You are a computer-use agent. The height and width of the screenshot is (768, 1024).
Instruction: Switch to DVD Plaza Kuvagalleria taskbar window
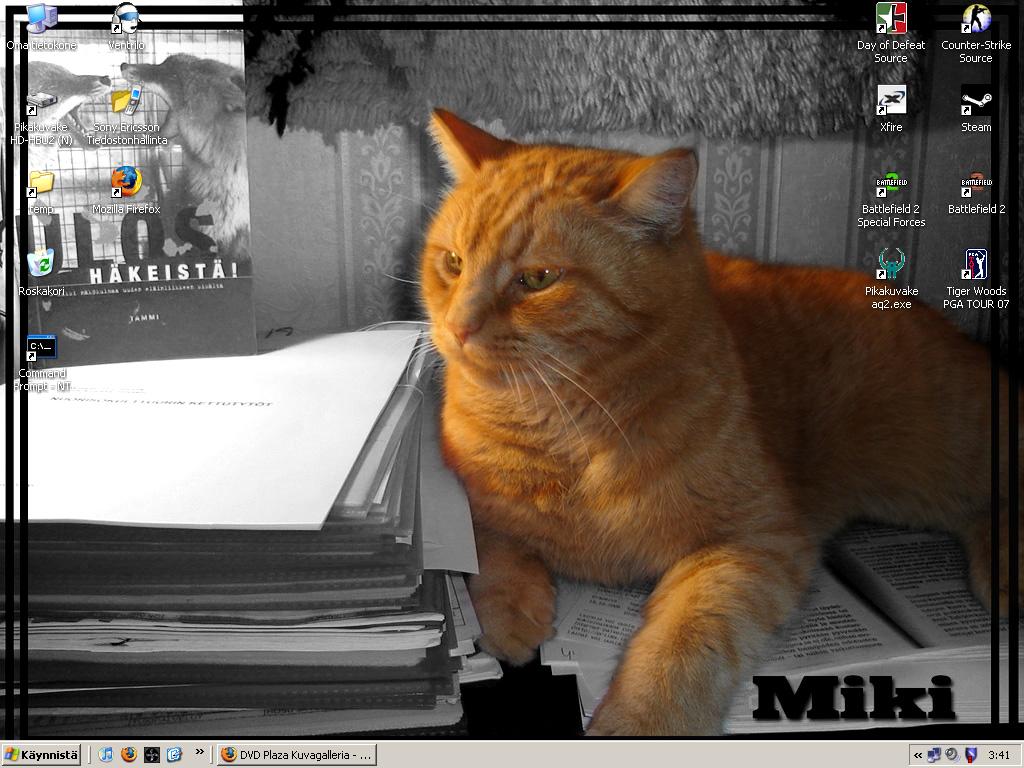(296, 755)
